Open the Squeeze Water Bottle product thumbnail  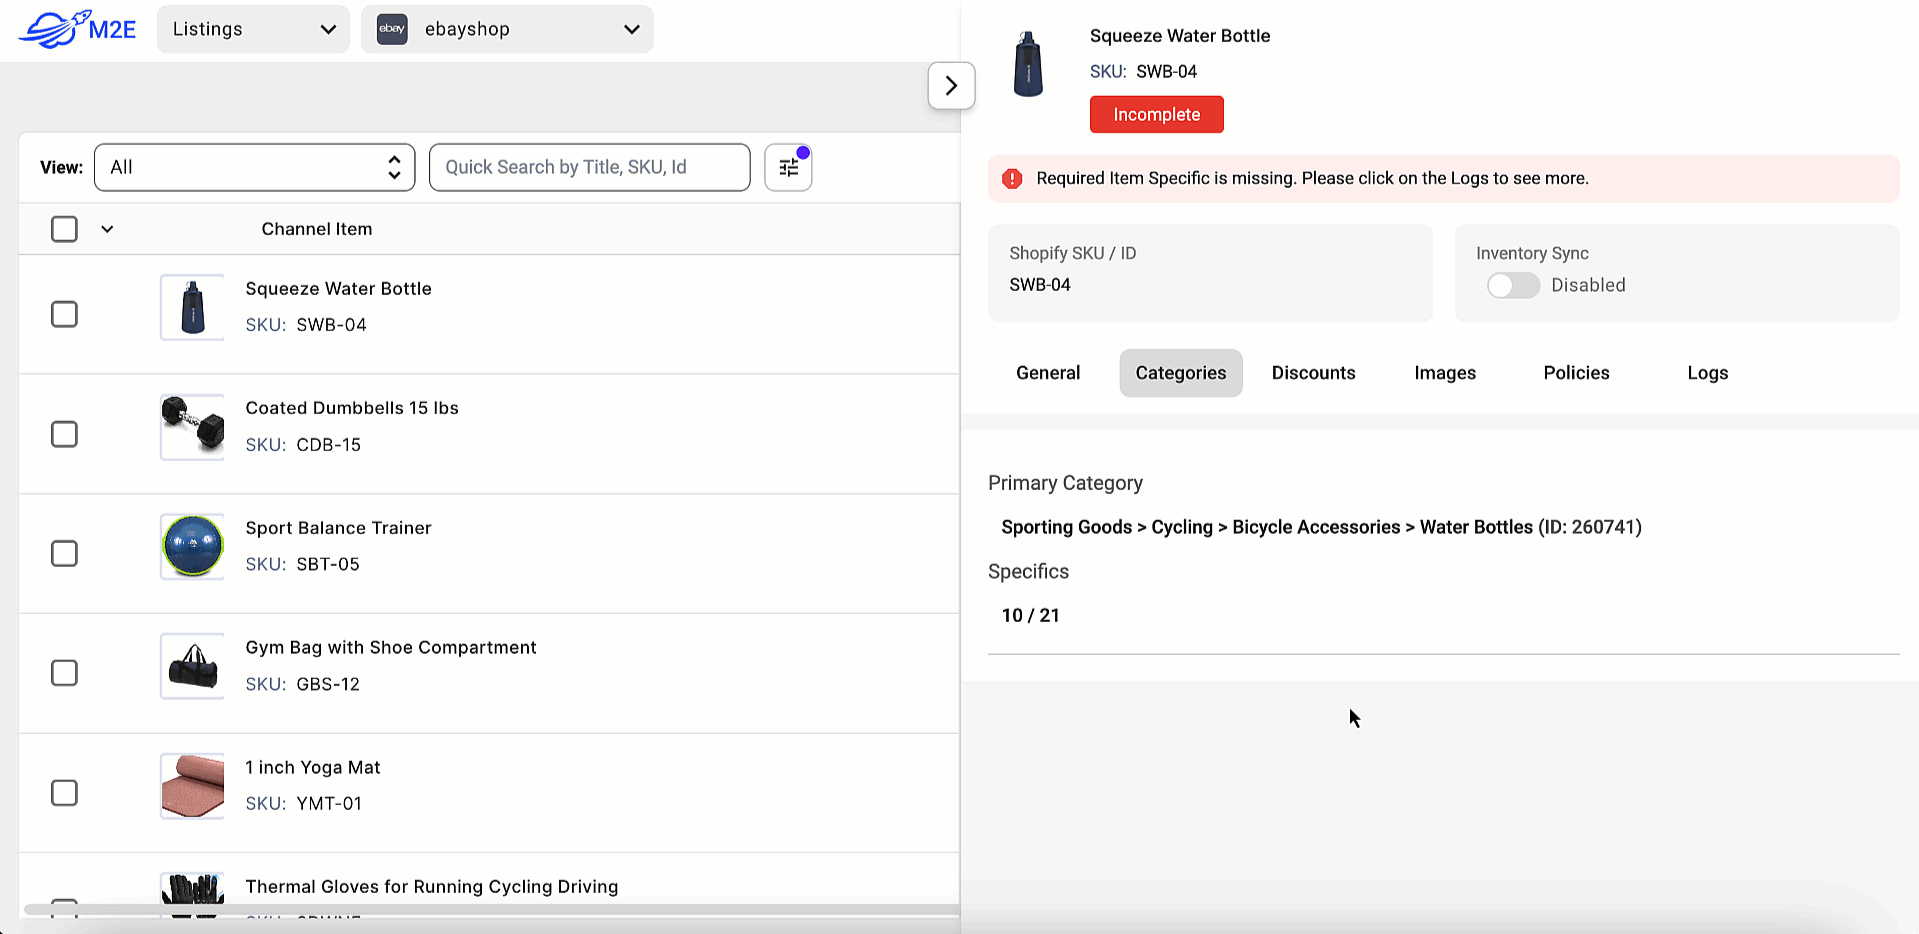coord(191,307)
